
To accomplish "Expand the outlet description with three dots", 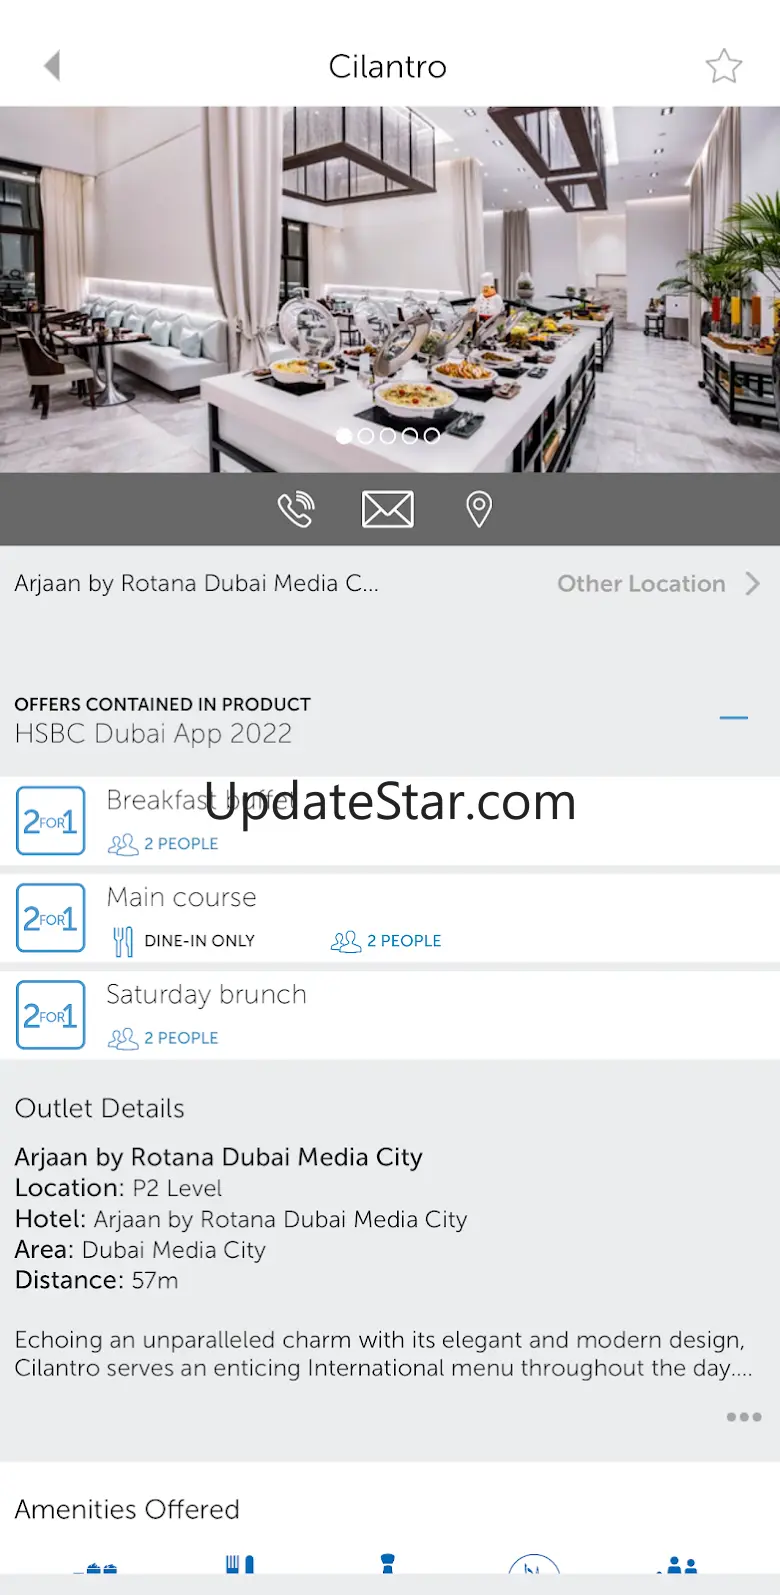I will tap(744, 1417).
